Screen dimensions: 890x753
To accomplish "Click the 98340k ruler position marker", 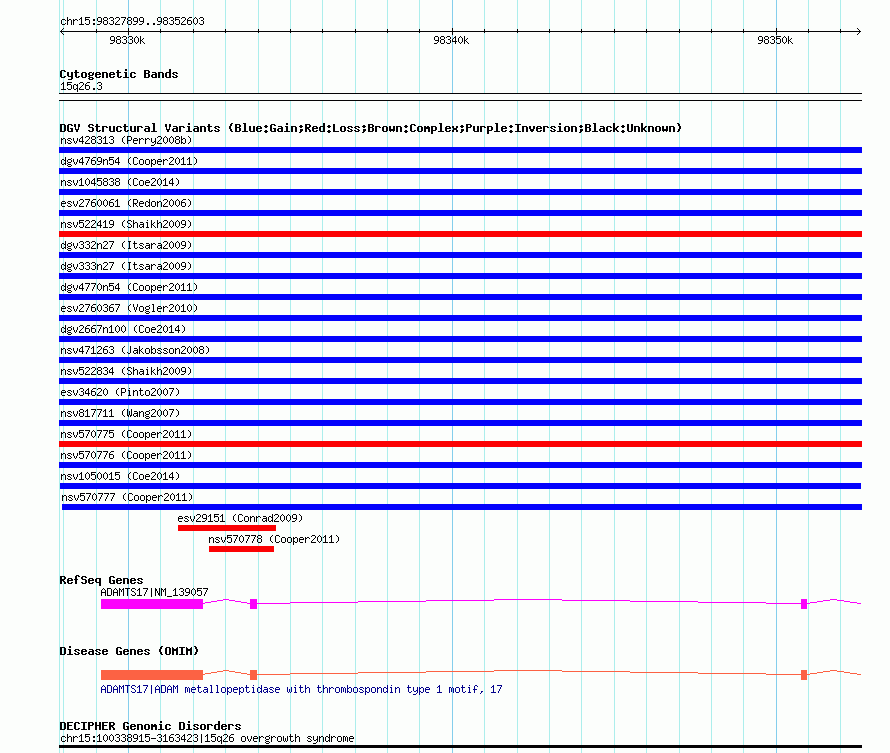I will point(451,41).
